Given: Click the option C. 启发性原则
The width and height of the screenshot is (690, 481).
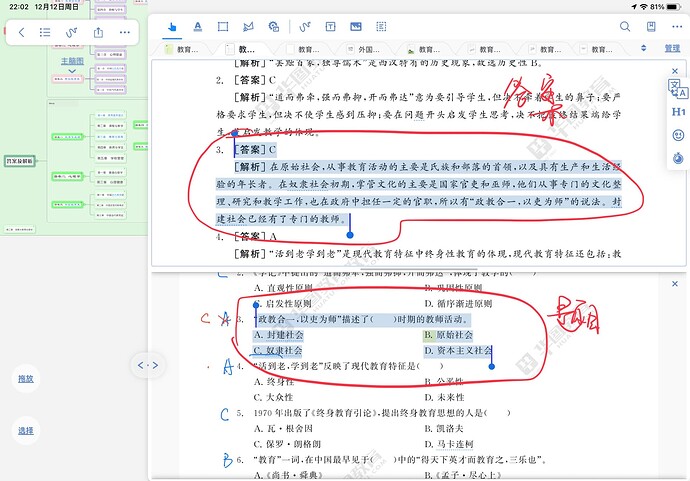Looking at the screenshot, I should (x=283, y=304).
